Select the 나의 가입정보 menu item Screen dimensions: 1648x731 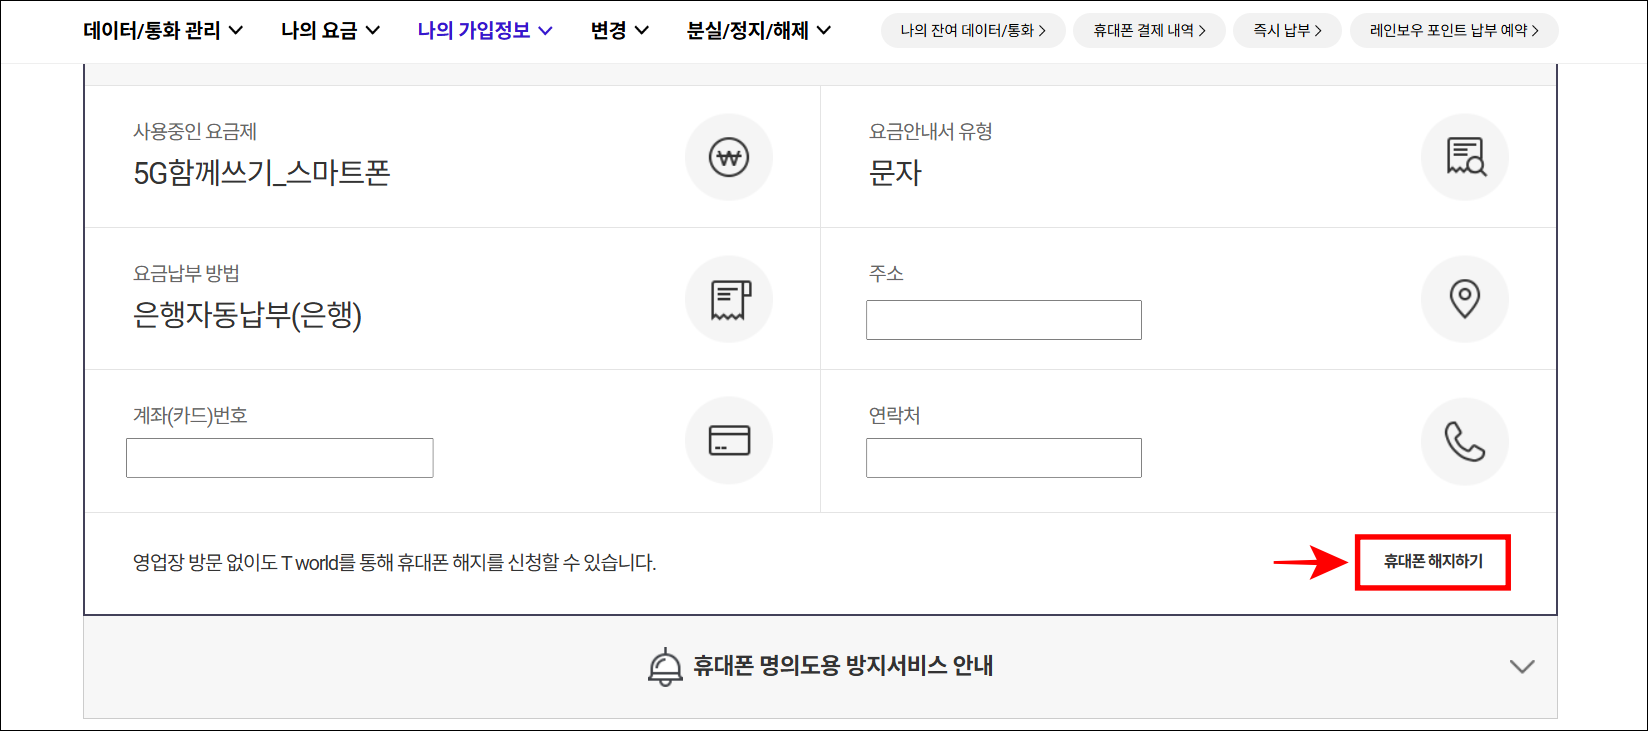[484, 30]
